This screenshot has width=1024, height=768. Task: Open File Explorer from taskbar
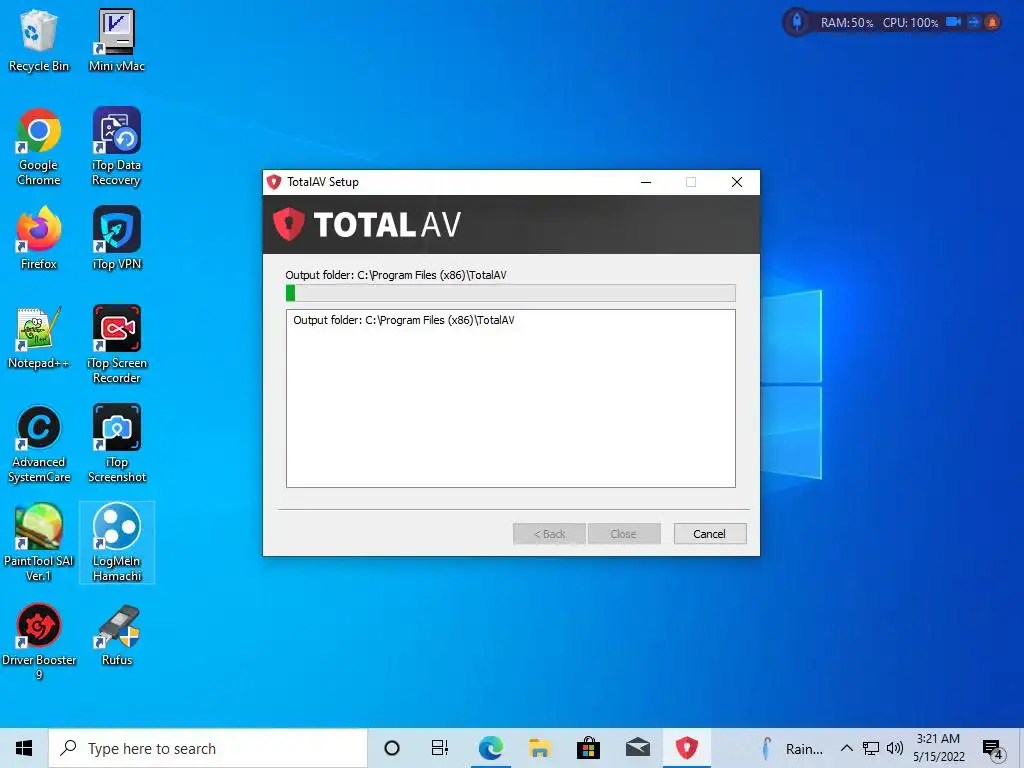coord(539,748)
